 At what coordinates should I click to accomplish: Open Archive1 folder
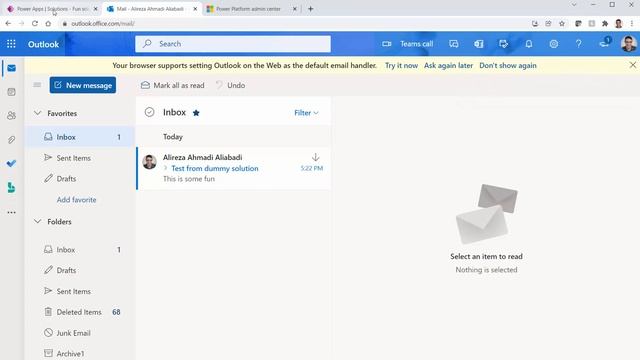click(x=80, y=353)
